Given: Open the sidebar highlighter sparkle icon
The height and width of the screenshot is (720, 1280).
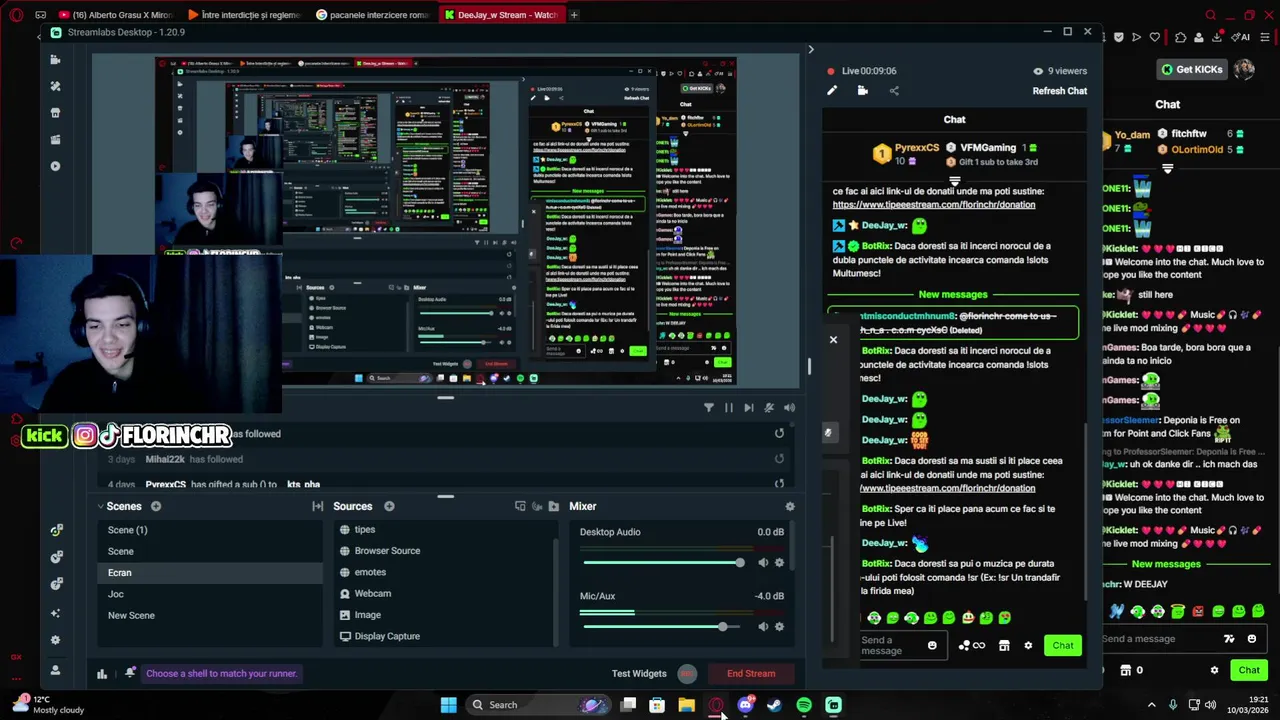Looking at the screenshot, I should coord(55,613).
